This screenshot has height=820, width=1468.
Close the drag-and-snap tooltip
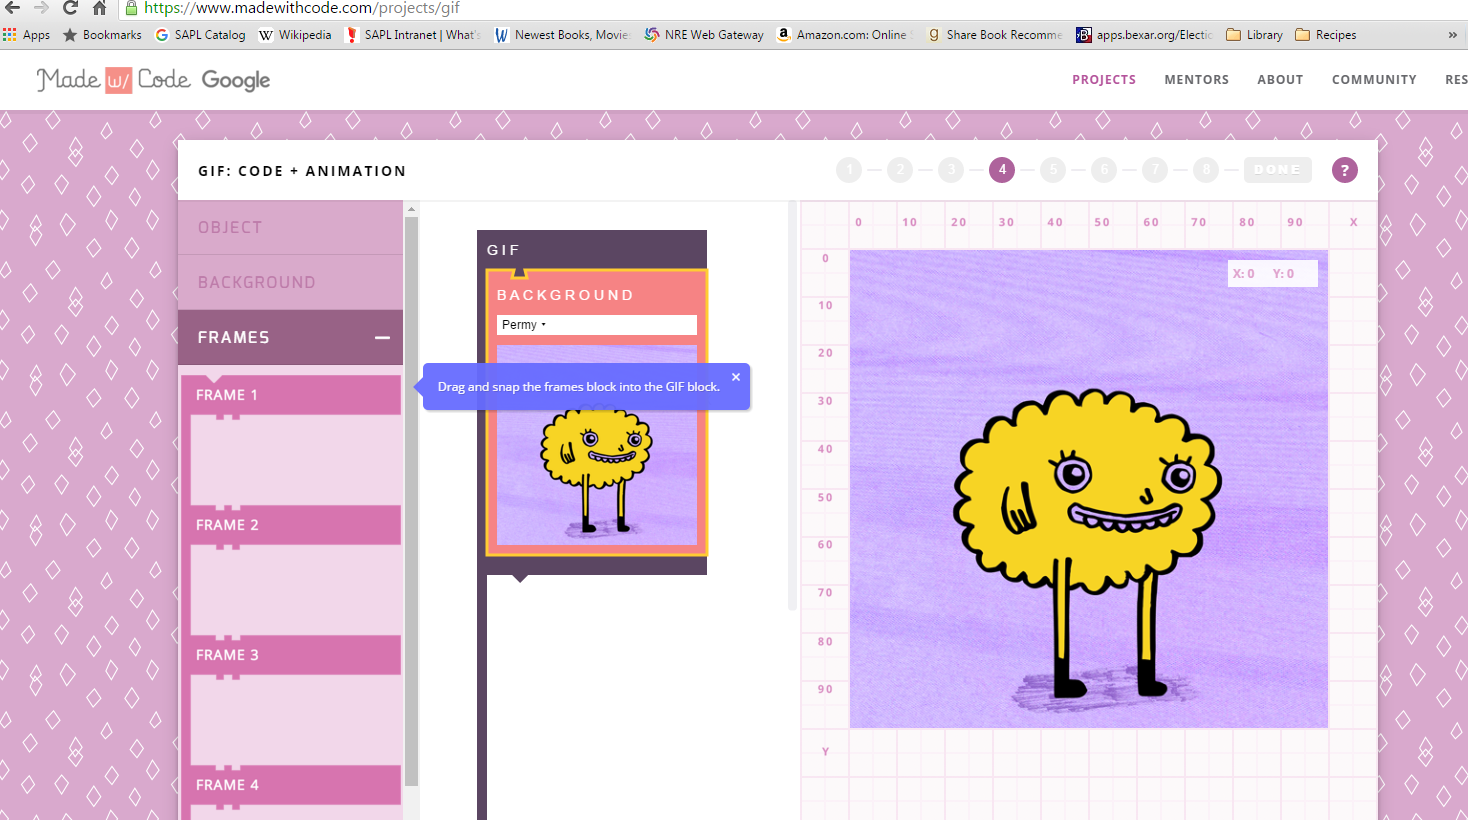click(736, 377)
